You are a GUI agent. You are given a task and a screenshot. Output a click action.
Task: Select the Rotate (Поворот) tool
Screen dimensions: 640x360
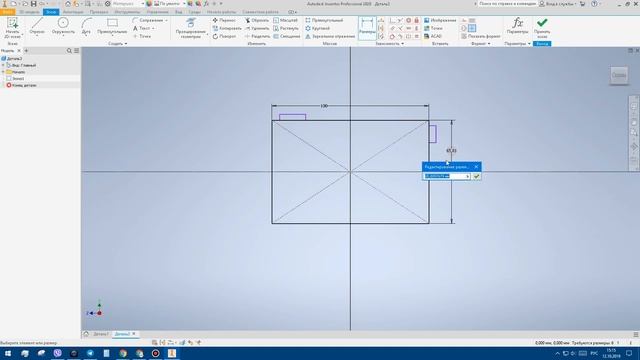(x=224, y=36)
